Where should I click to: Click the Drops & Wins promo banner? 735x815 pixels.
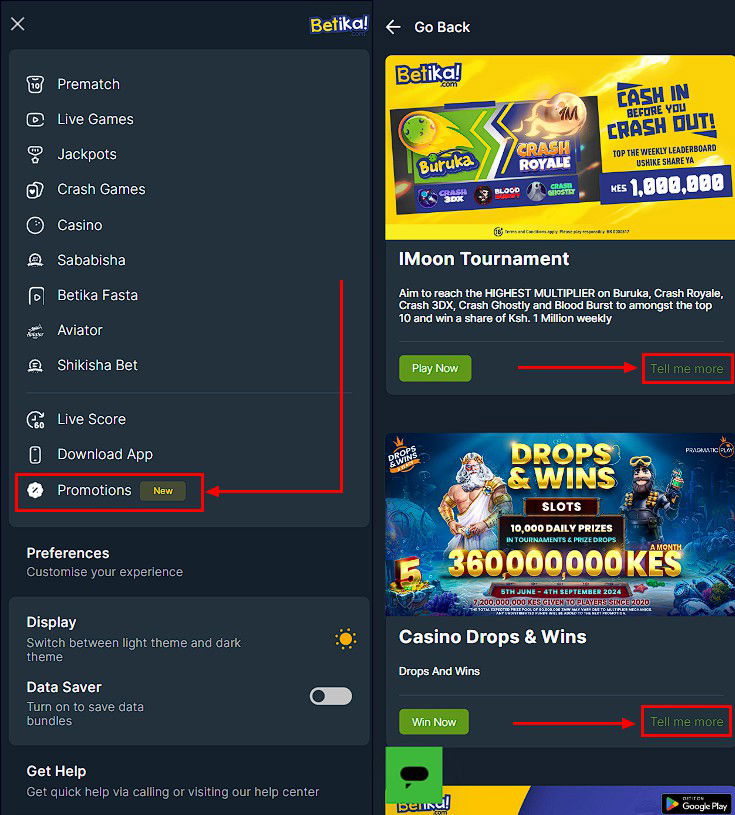[x=560, y=525]
